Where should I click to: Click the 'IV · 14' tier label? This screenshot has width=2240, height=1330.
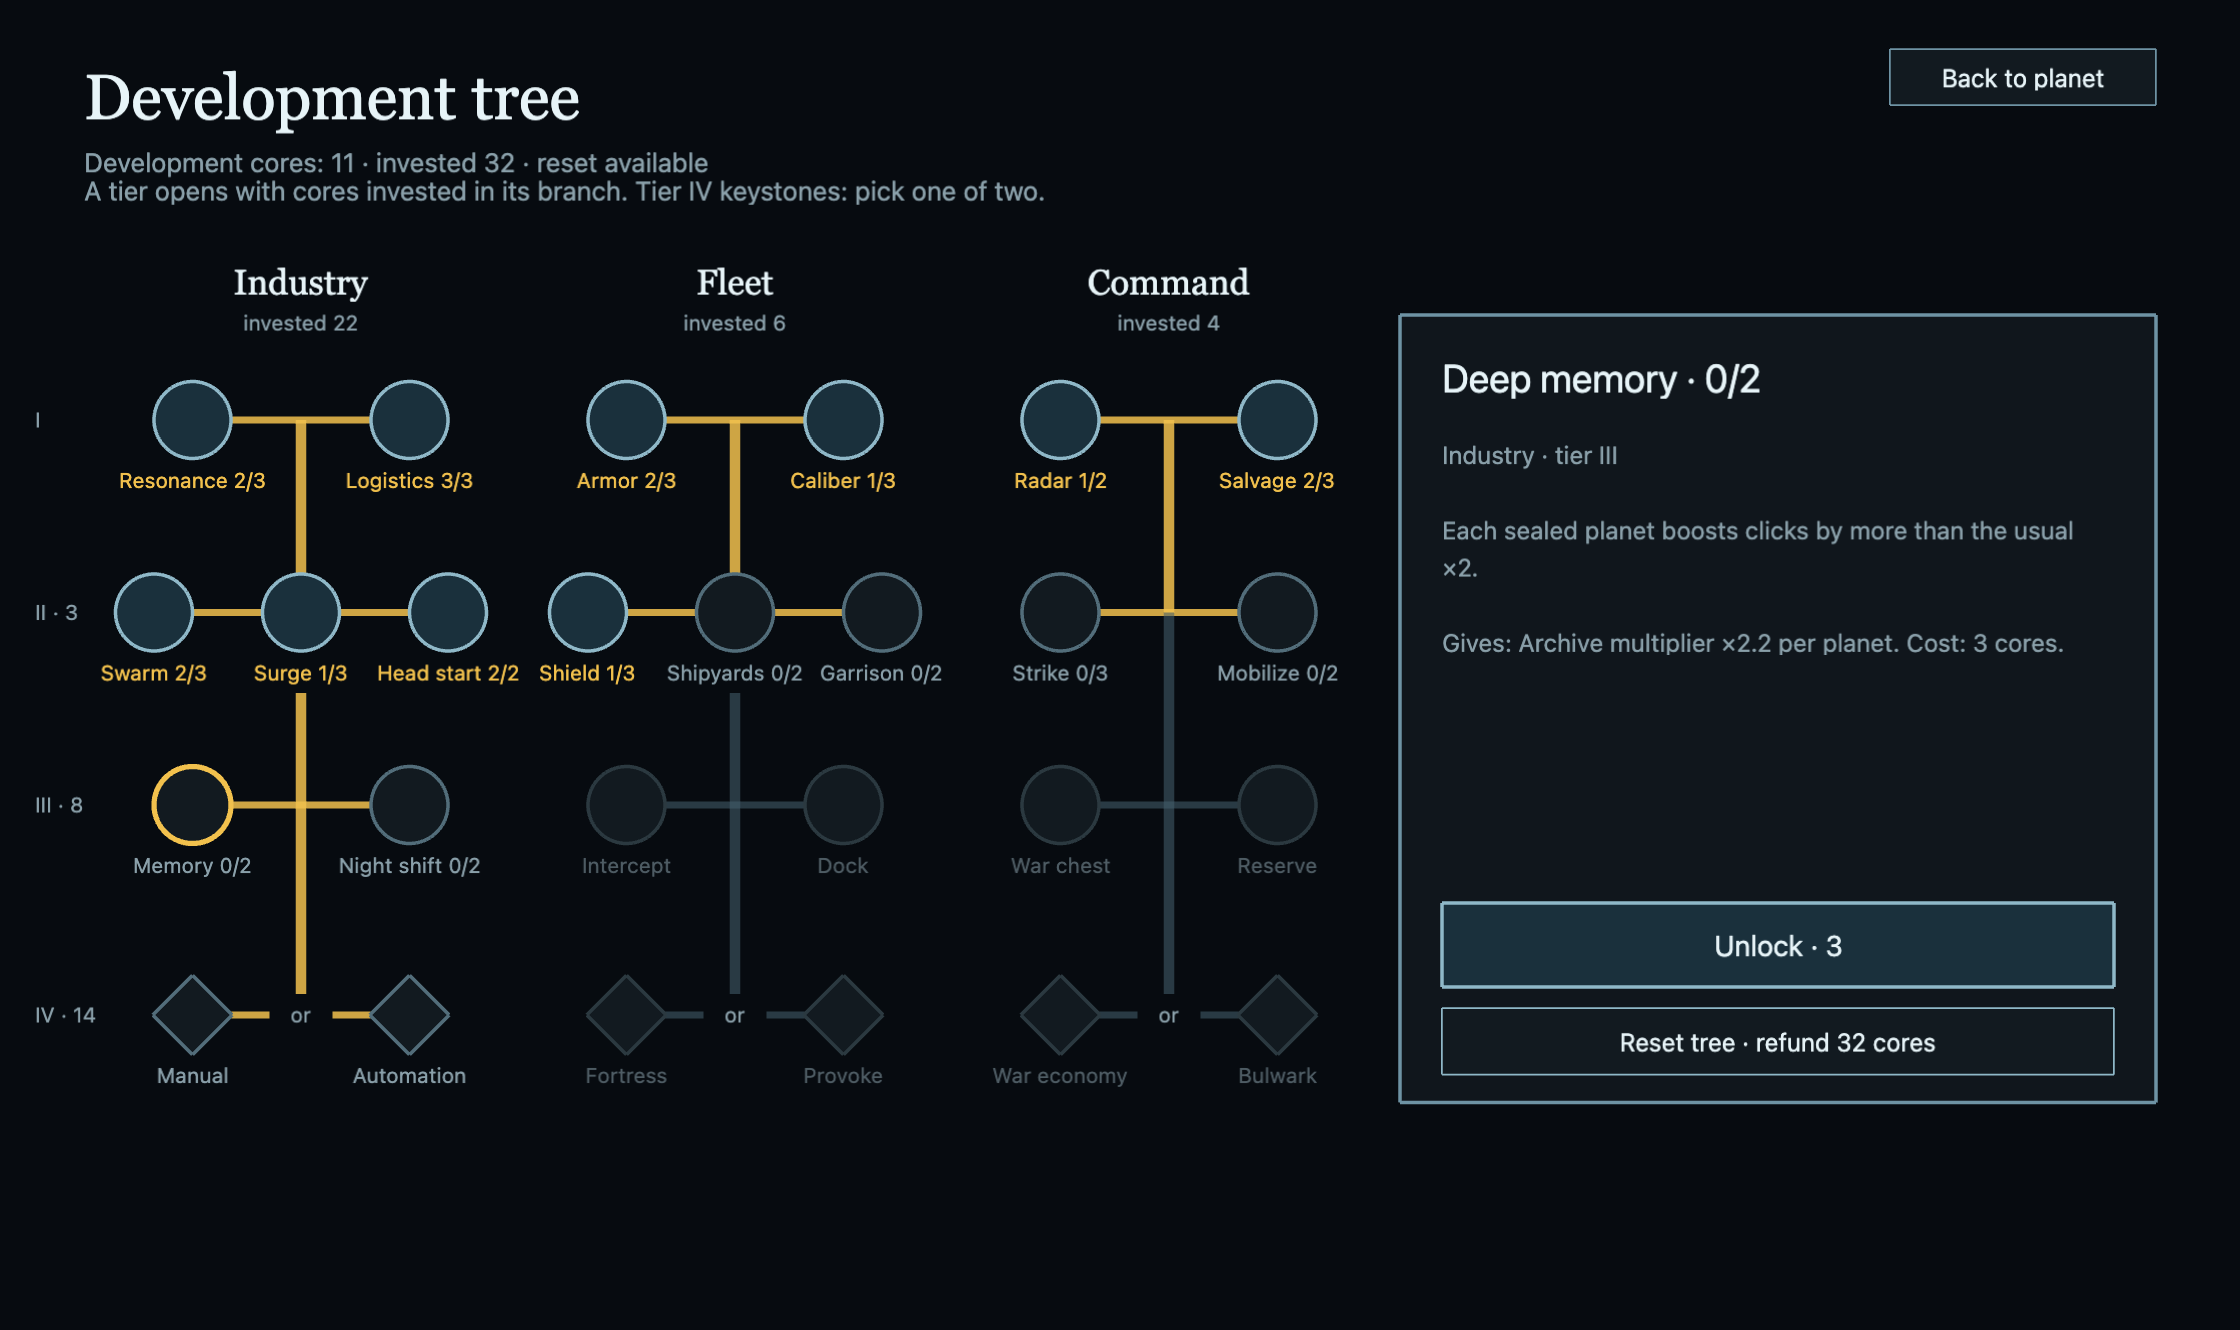pyautogui.click(x=65, y=1015)
